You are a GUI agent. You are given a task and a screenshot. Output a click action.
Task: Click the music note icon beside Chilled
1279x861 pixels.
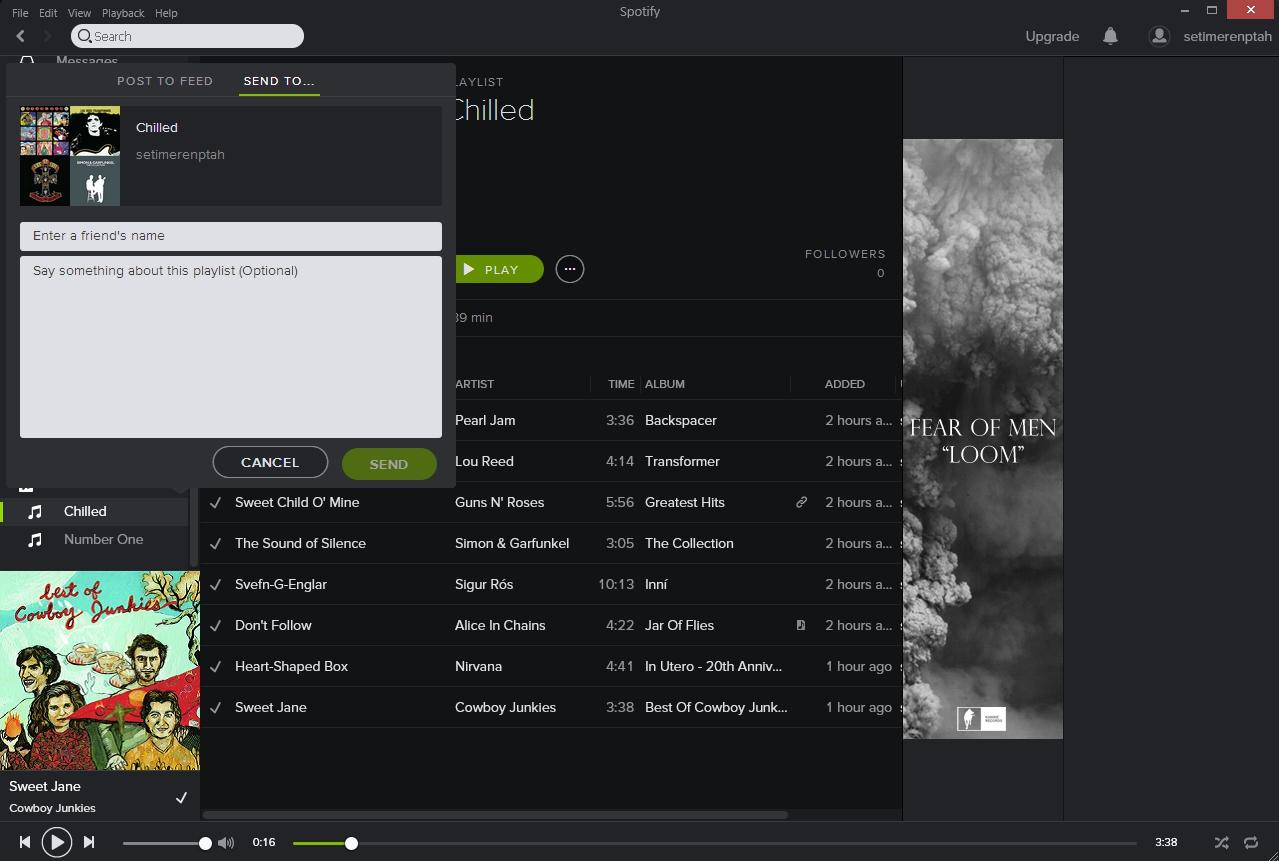[x=35, y=511]
